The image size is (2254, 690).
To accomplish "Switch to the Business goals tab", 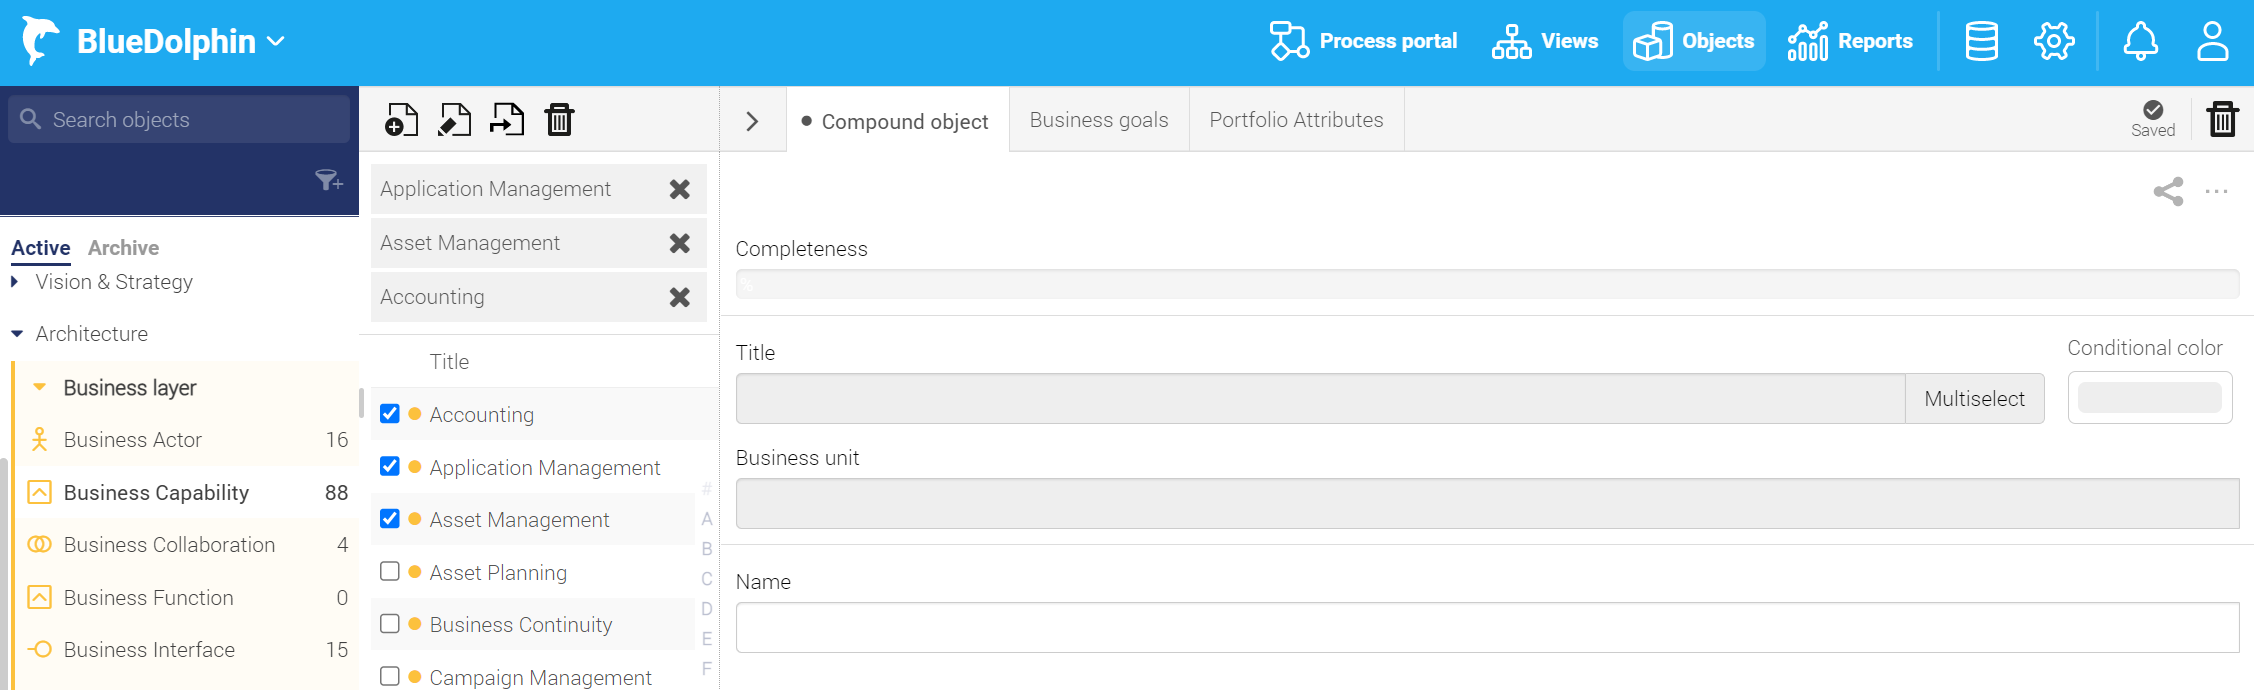I will [x=1099, y=120].
